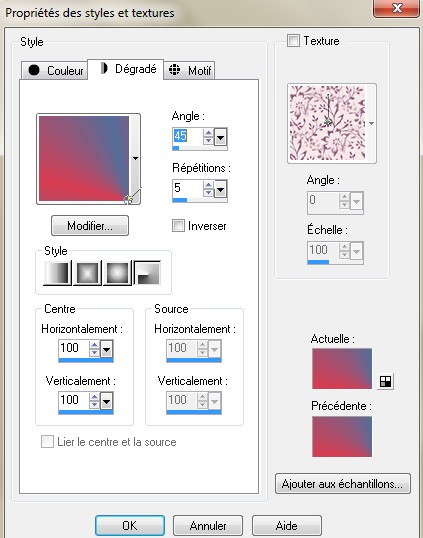Click the Centre Horizontalement value field
The image size is (423, 538).
(x=73, y=348)
